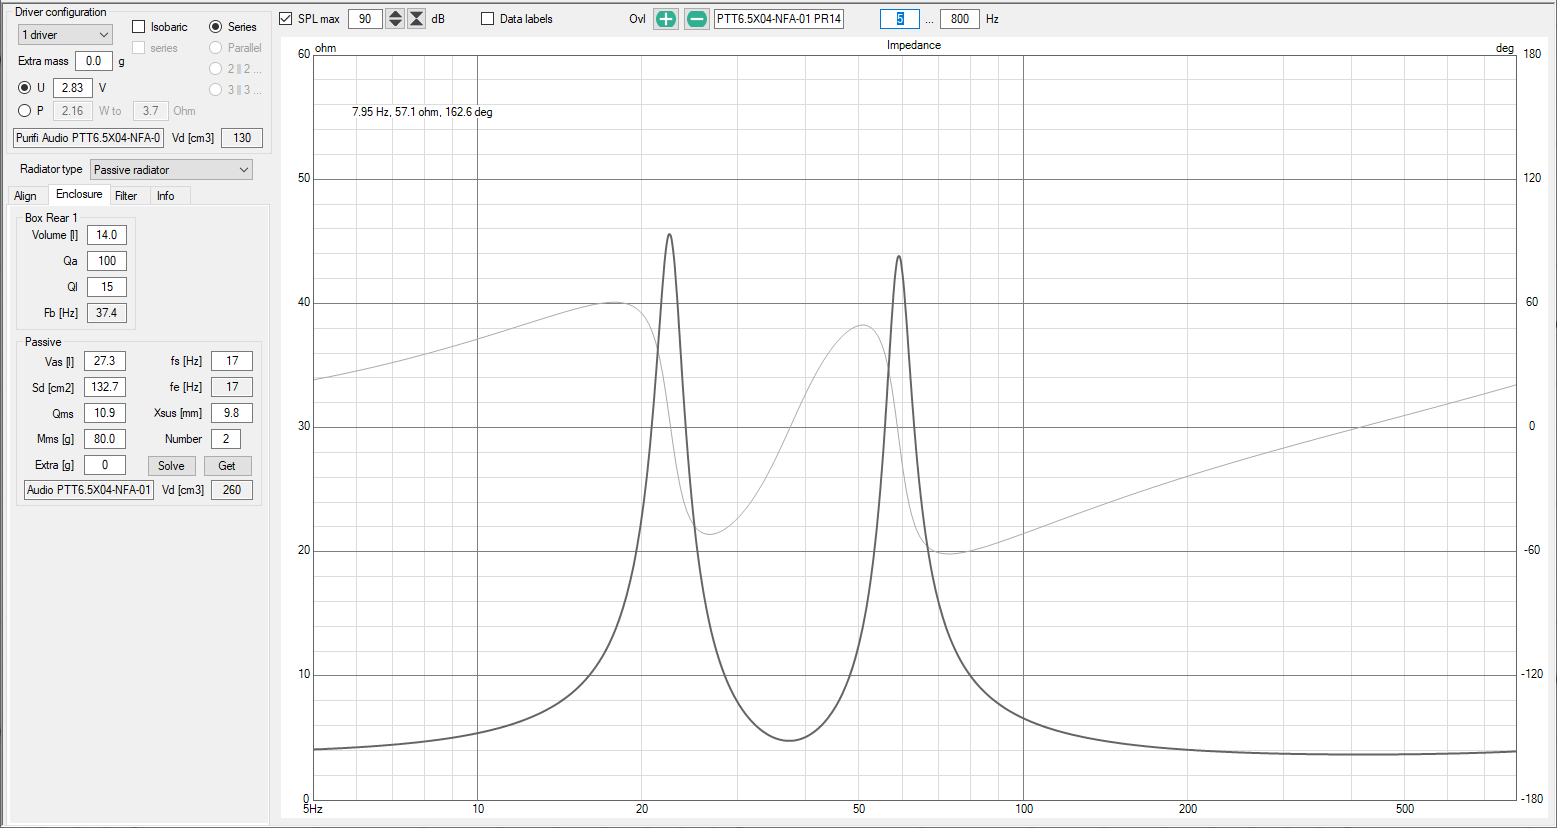This screenshot has height=828, width=1557.
Task: Click the passive Extra [g] 0 field
Action: tap(105, 465)
